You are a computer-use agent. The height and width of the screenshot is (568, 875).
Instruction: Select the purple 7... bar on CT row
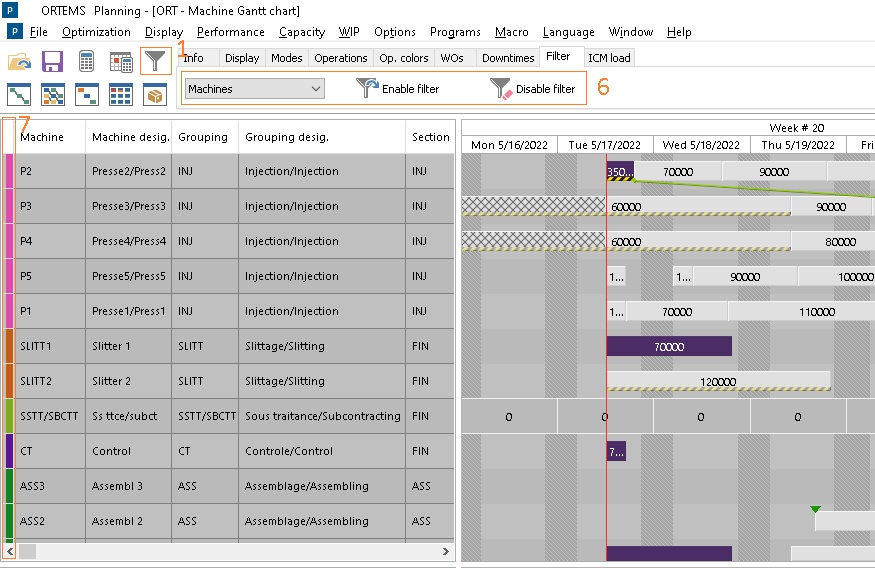[616, 451]
